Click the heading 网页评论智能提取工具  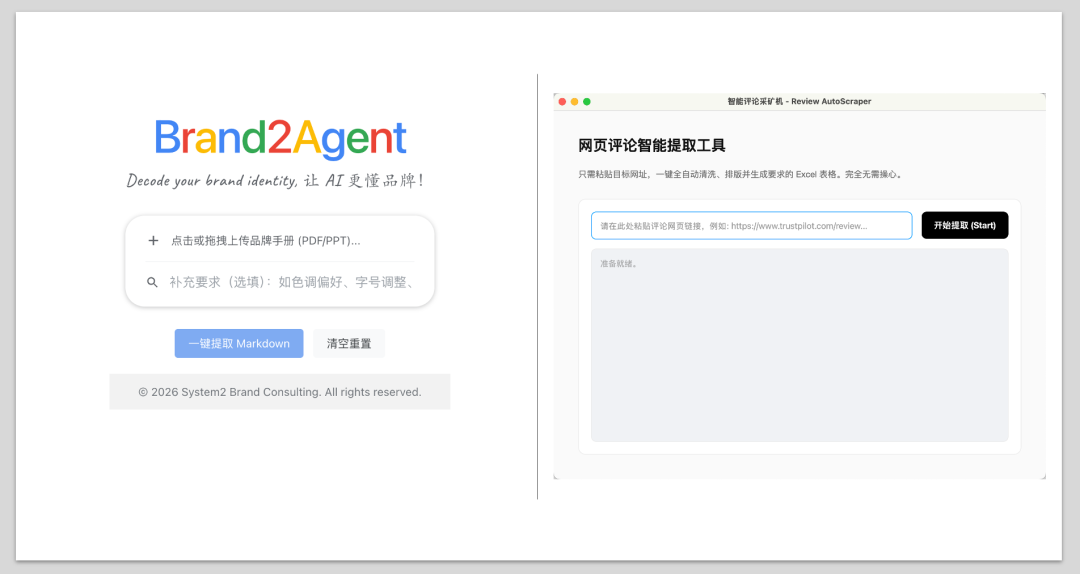(x=652, y=145)
